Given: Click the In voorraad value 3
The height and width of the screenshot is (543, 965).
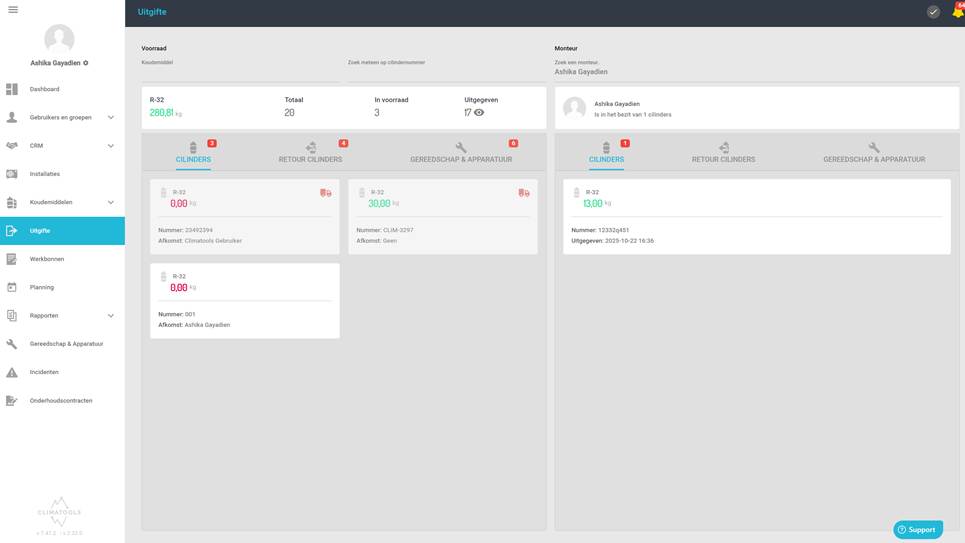Looking at the screenshot, I should (x=377, y=113).
